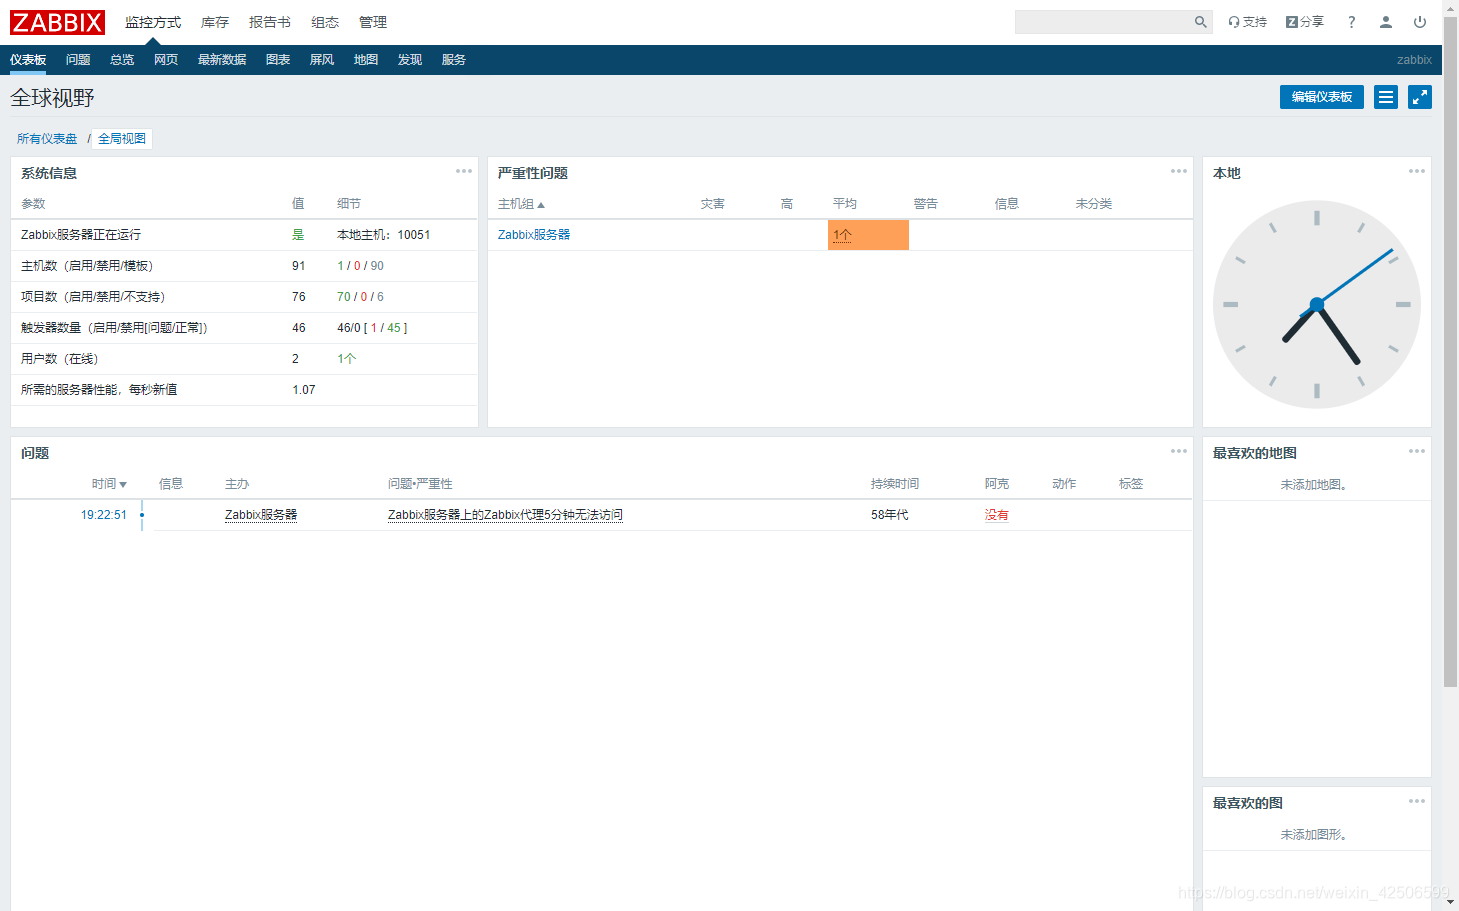Image resolution: width=1459 pixels, height=911 pixels.
Task: Click the orange 1个 average severity cell
Action: pos(868,235)
